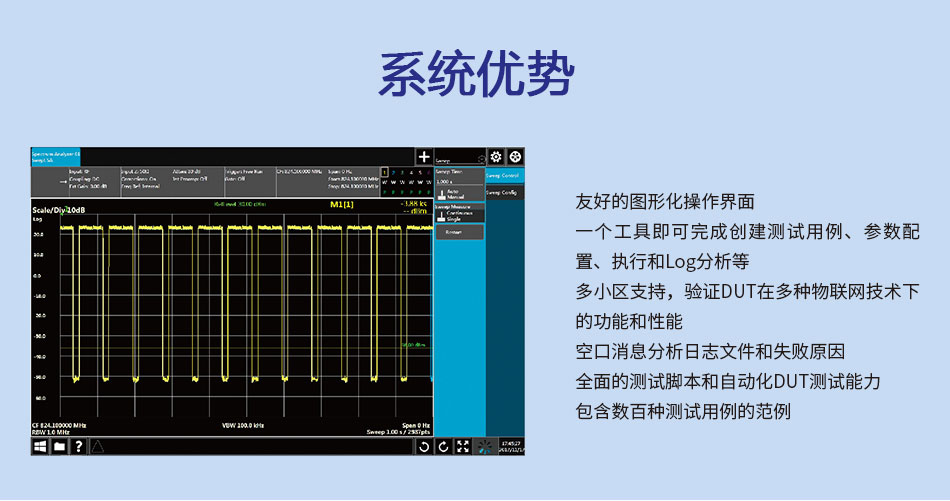Image resolution: width=950 pixels, height=501 pixels.
Task: Open the Windows start icon
Action: point(40,446)
